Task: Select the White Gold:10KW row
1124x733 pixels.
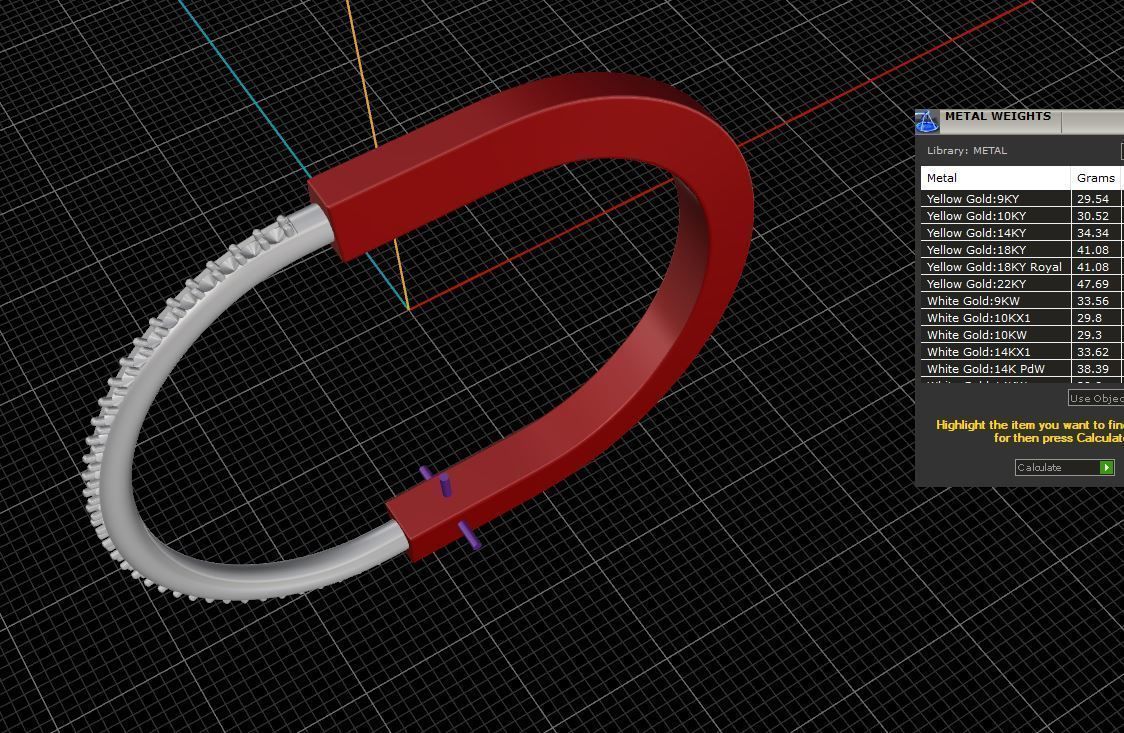Action: point(1022,335)
